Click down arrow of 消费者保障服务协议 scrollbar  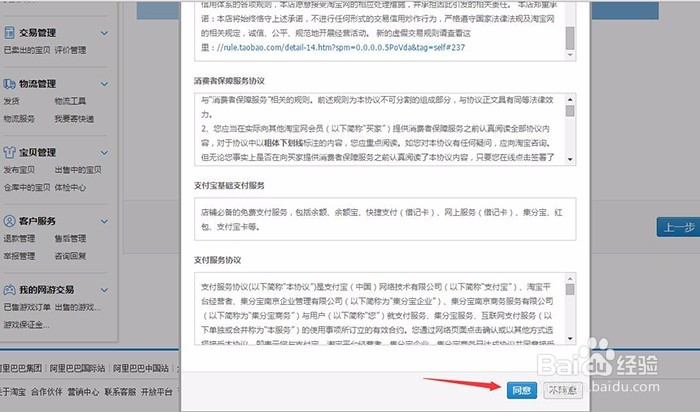coord(570,159)
